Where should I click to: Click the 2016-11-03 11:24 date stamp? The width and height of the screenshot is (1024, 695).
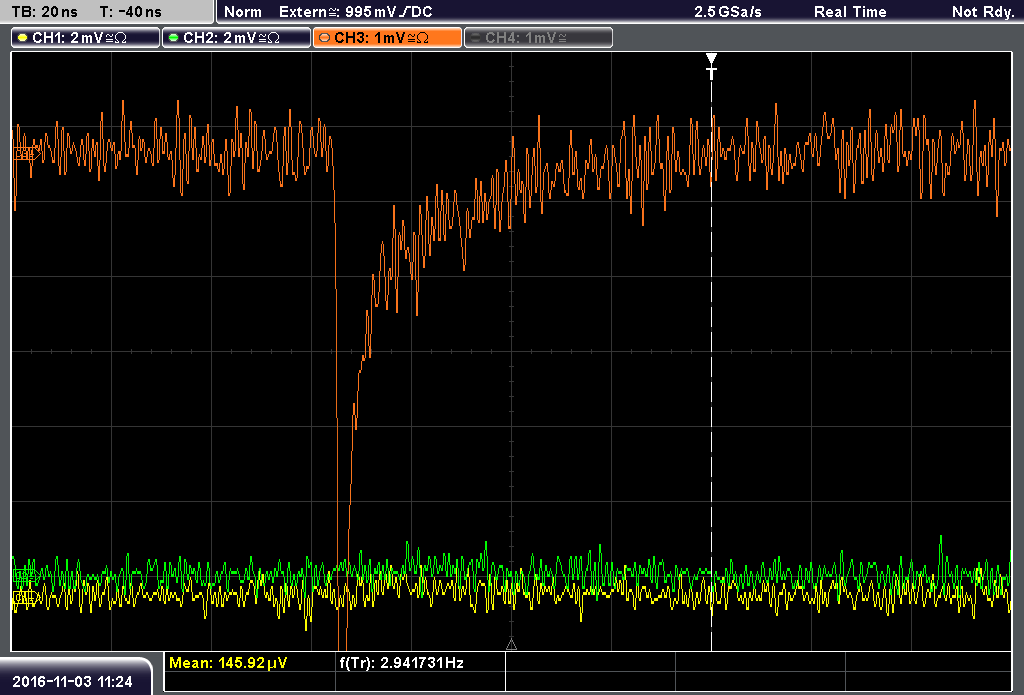pyautogui.click(x=72, y=681)
